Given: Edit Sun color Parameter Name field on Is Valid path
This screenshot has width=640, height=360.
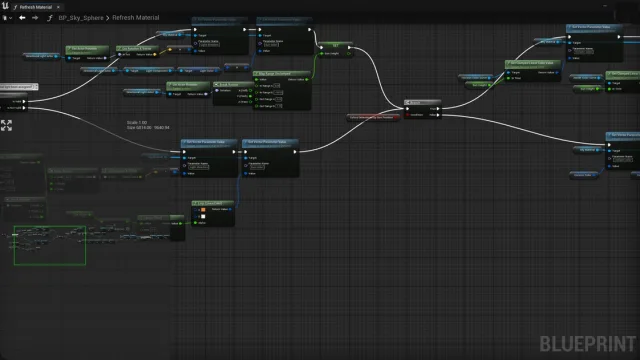Looking at the screenshot, I should click(271, 45).
